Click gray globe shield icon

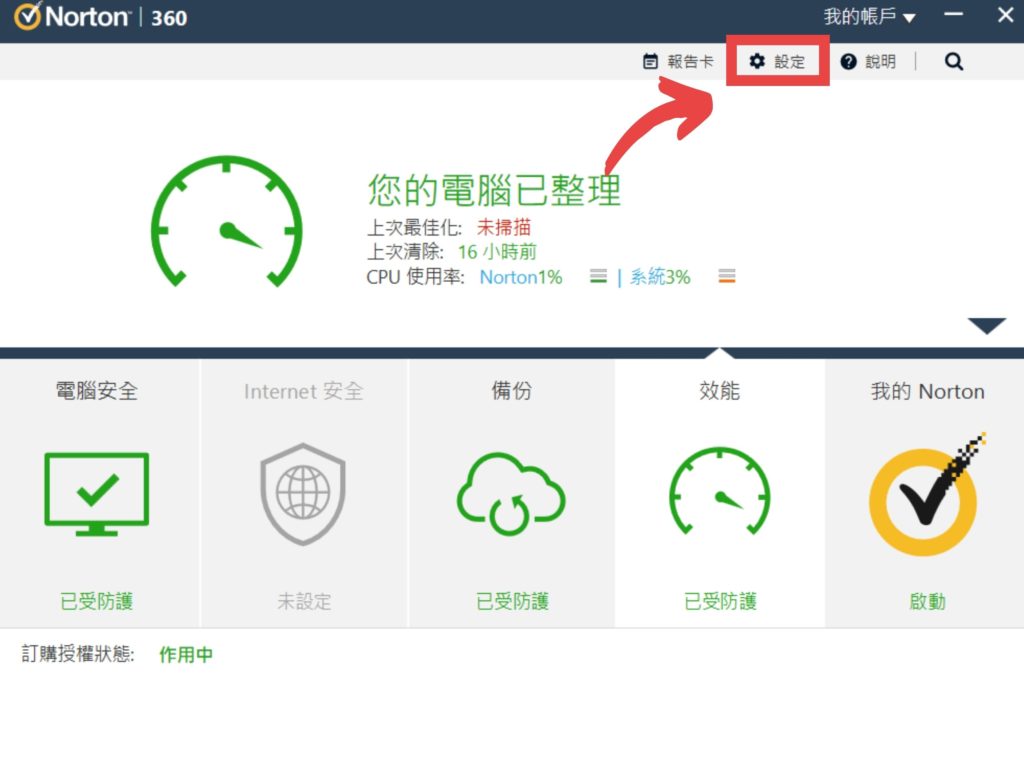point(303,494)
